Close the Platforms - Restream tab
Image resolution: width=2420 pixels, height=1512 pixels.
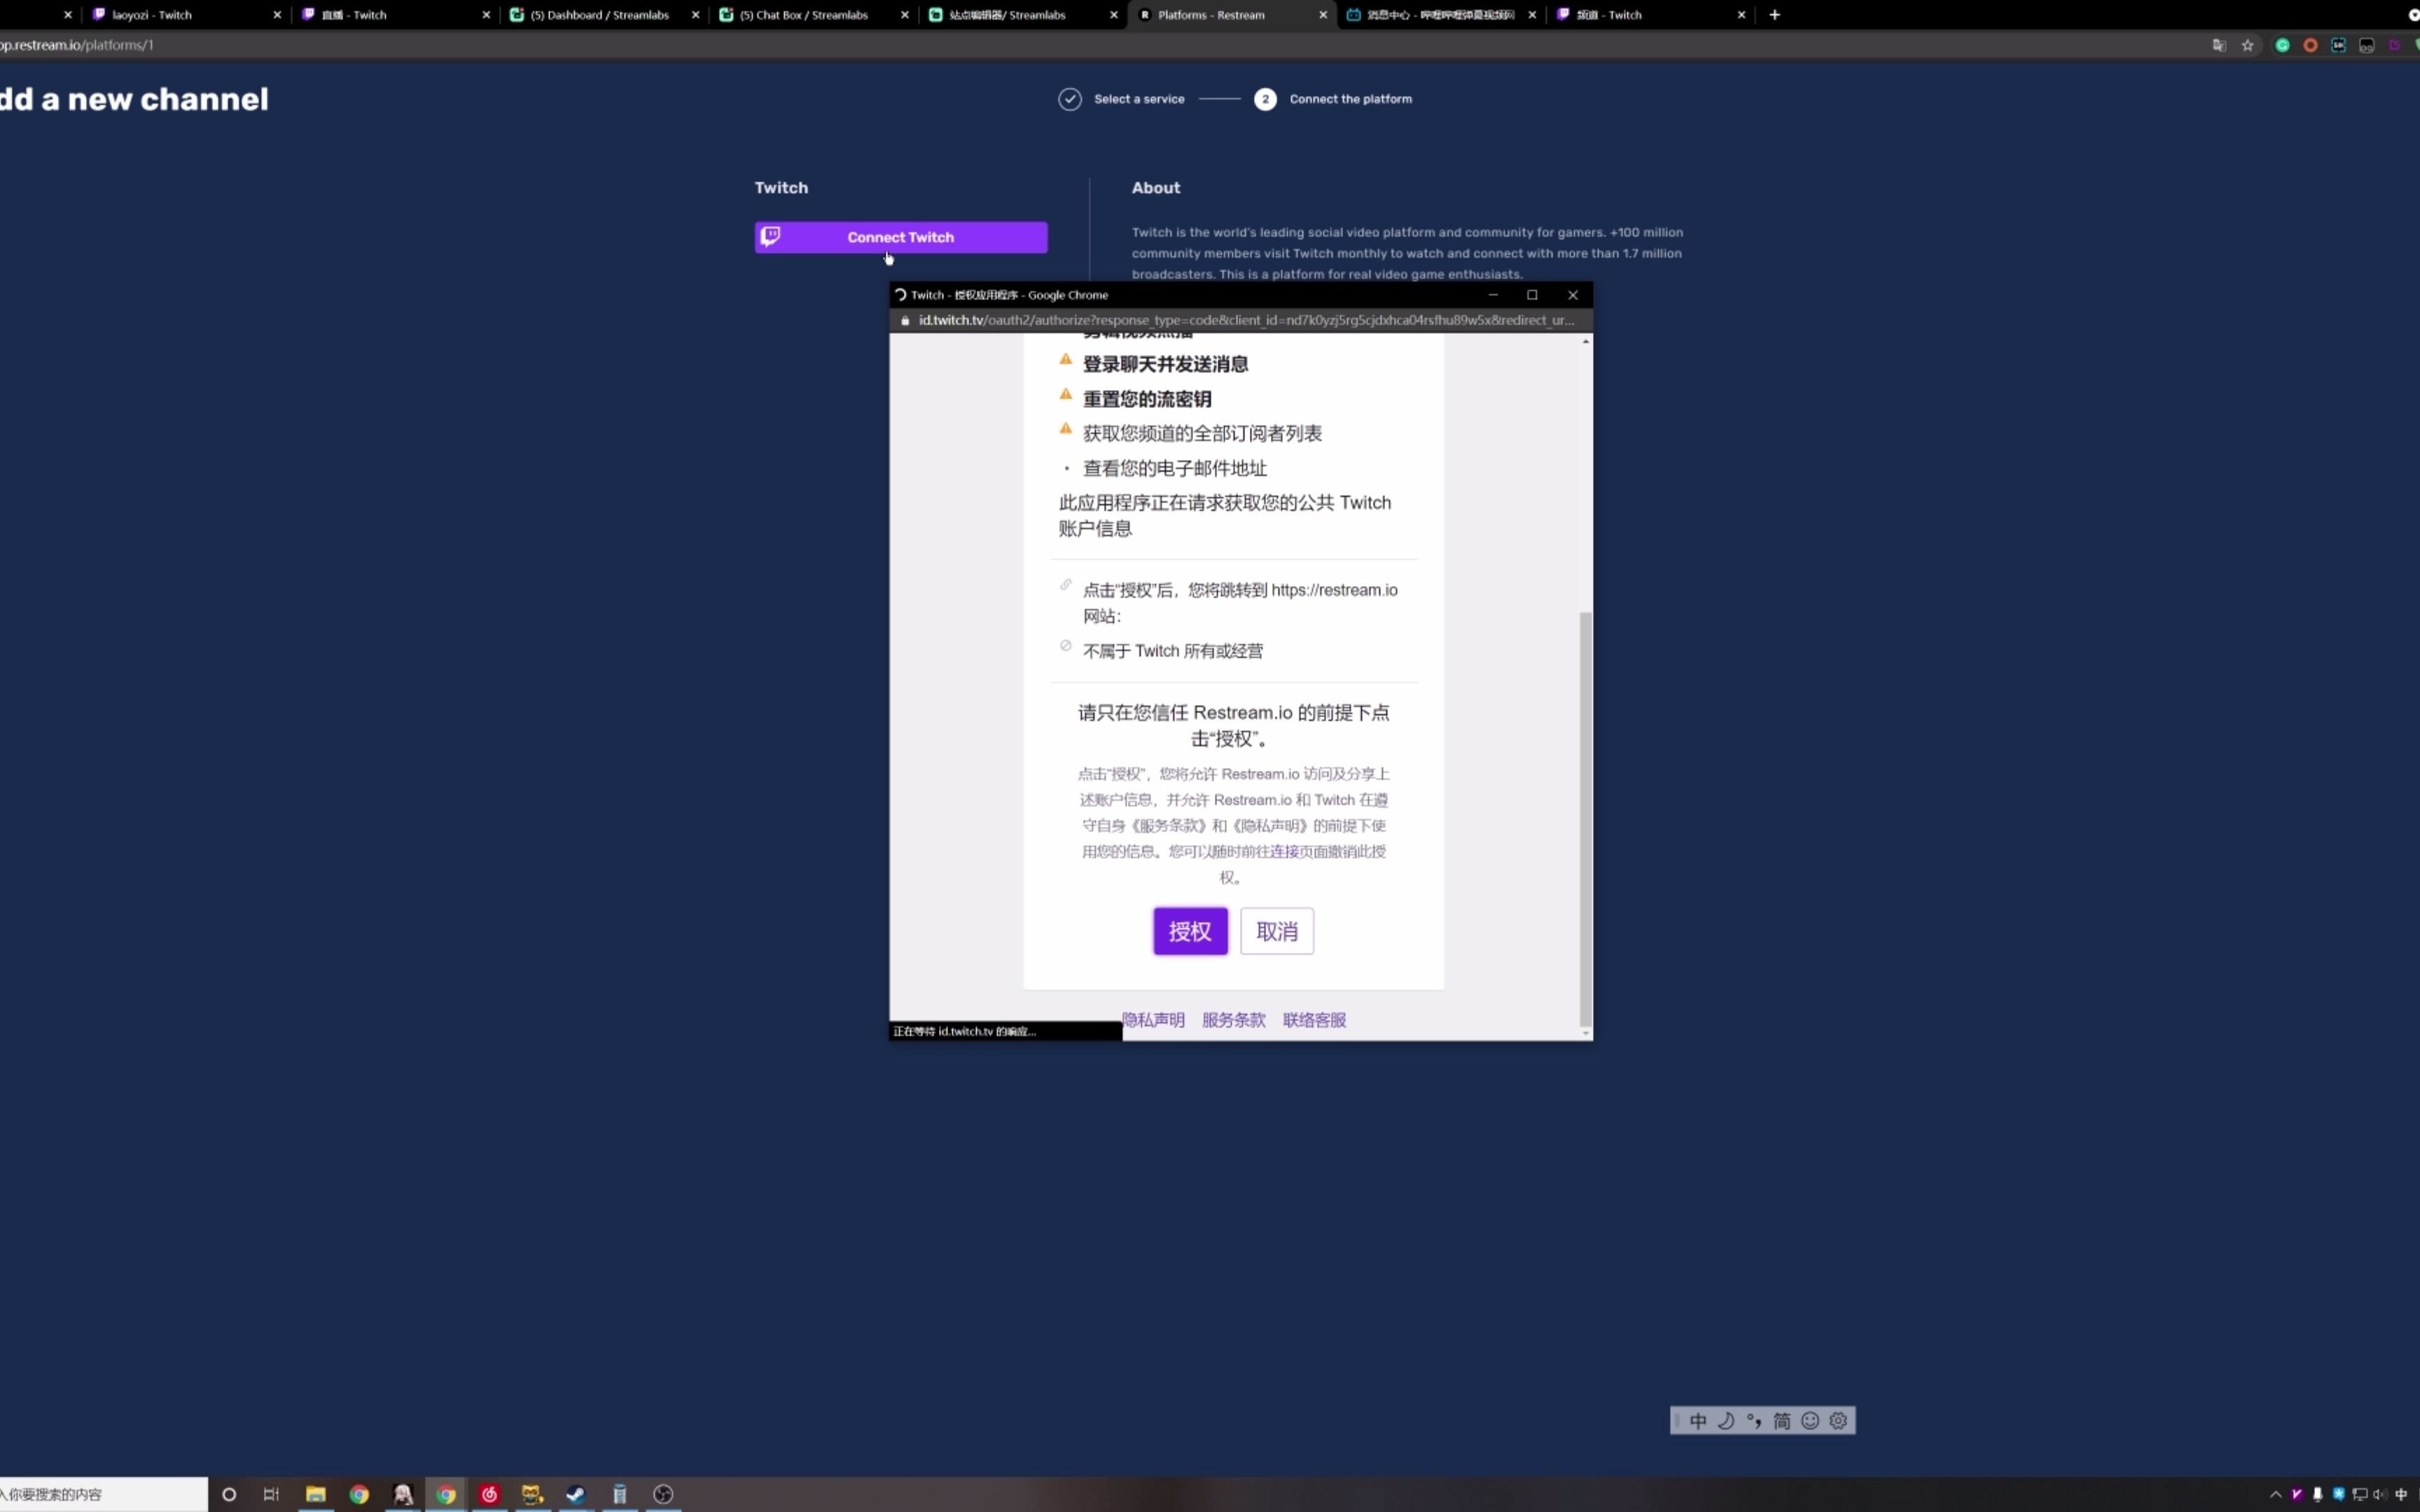coord(1323,15)
